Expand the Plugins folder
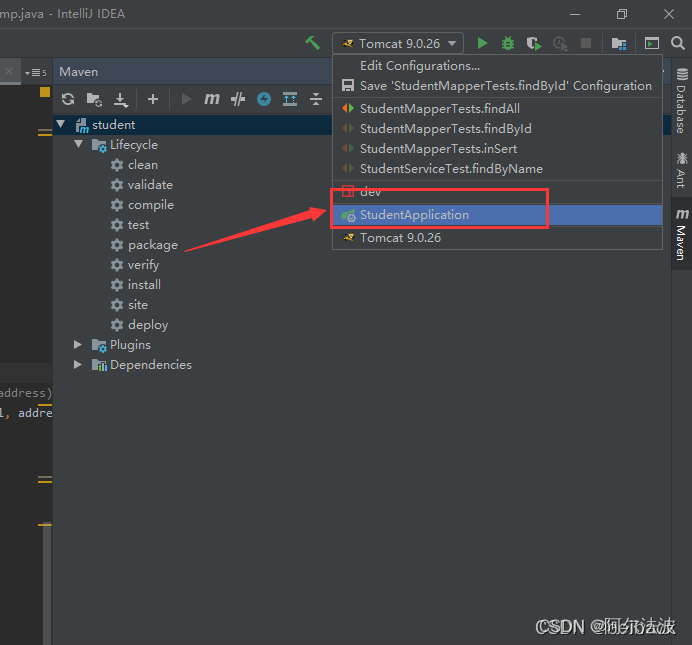This screenshot has height=645, width=692. [x=78, y=344]
